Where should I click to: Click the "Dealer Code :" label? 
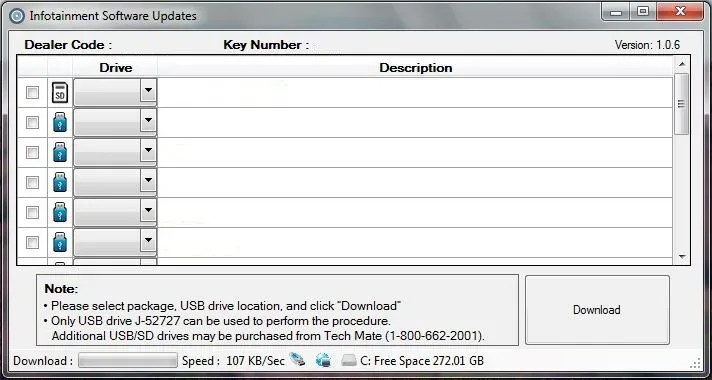point(68,45)
